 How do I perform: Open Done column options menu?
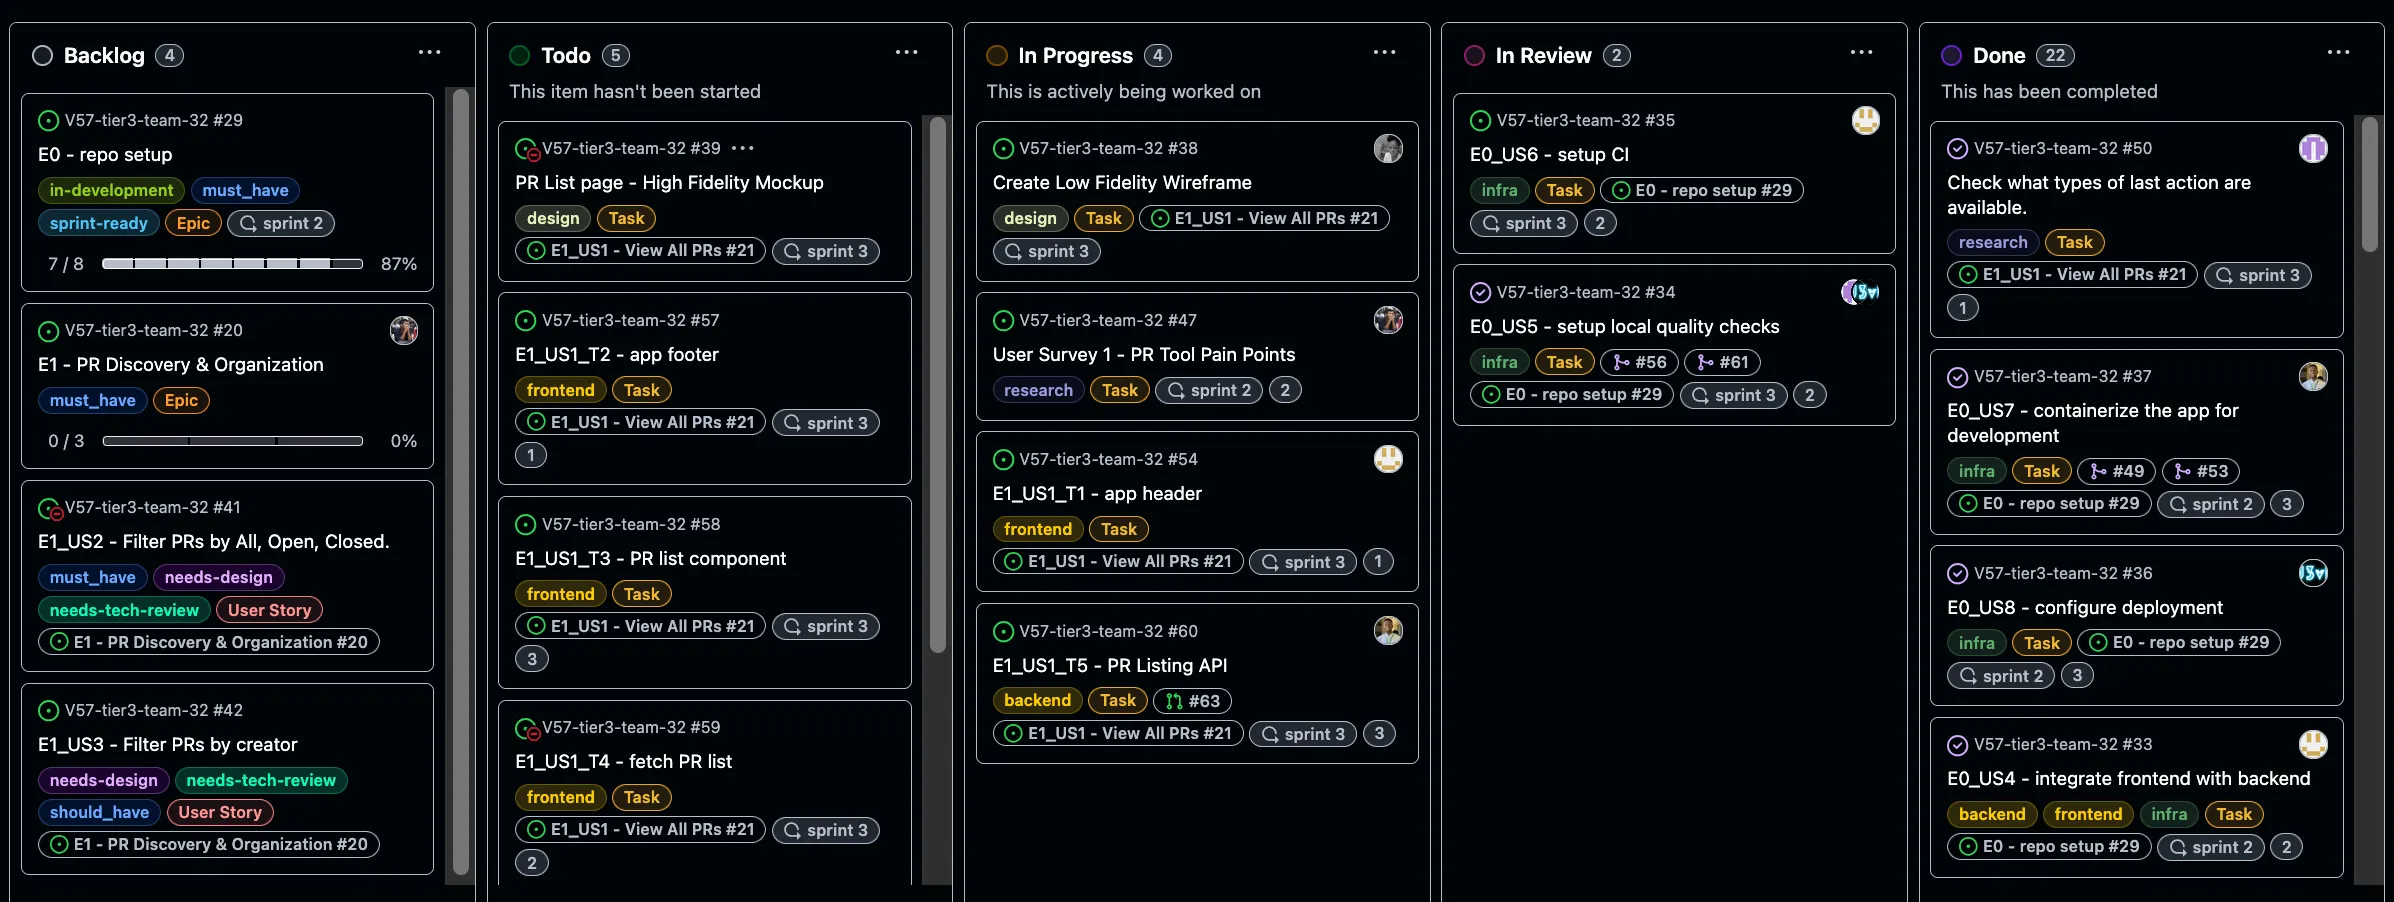2338,53
